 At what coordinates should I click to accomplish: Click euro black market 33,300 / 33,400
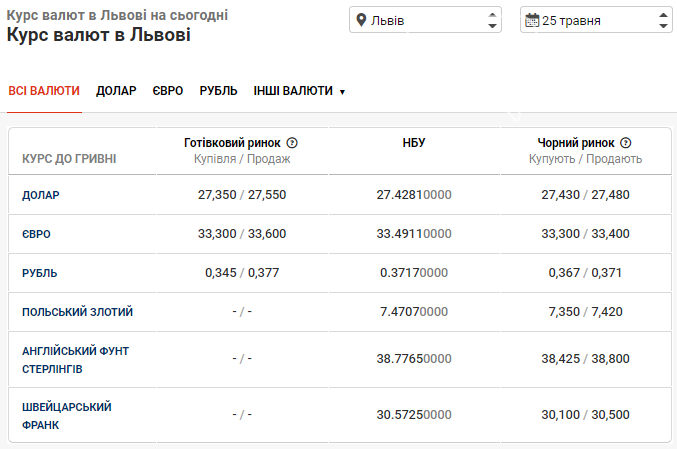585,234
